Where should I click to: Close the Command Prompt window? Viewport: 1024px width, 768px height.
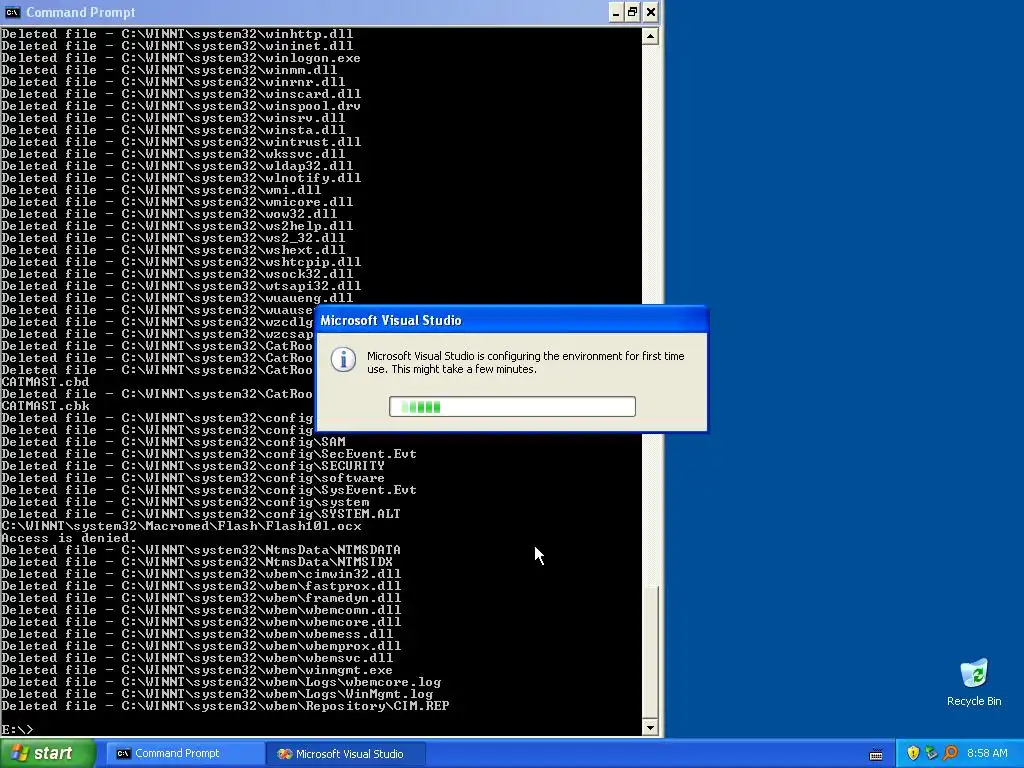point(650,12)
